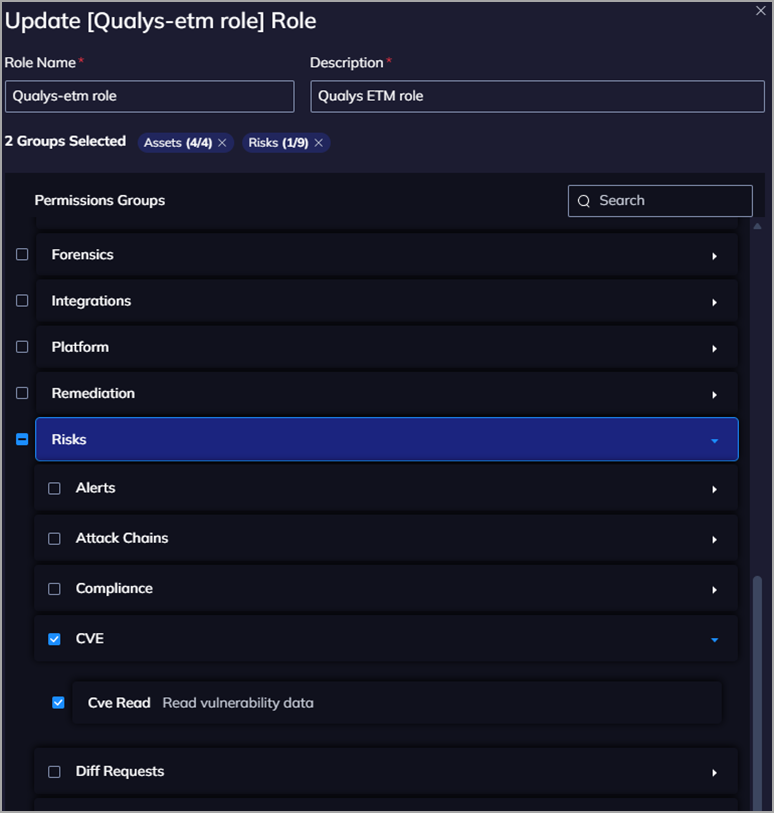Enable the Attack Chains checkbox
Image resolution: width=774 pixels, height=813 pixels.
tap(55, 539)
